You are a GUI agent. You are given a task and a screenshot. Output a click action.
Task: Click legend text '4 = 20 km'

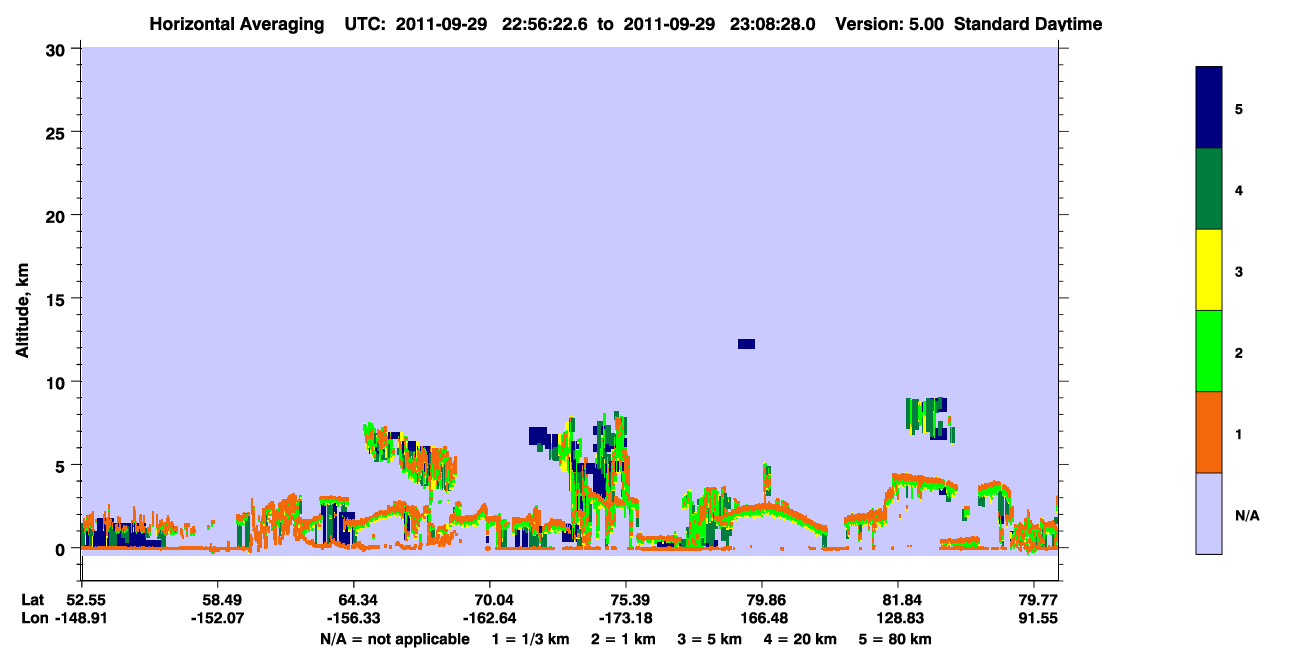(x=800, y=639)
